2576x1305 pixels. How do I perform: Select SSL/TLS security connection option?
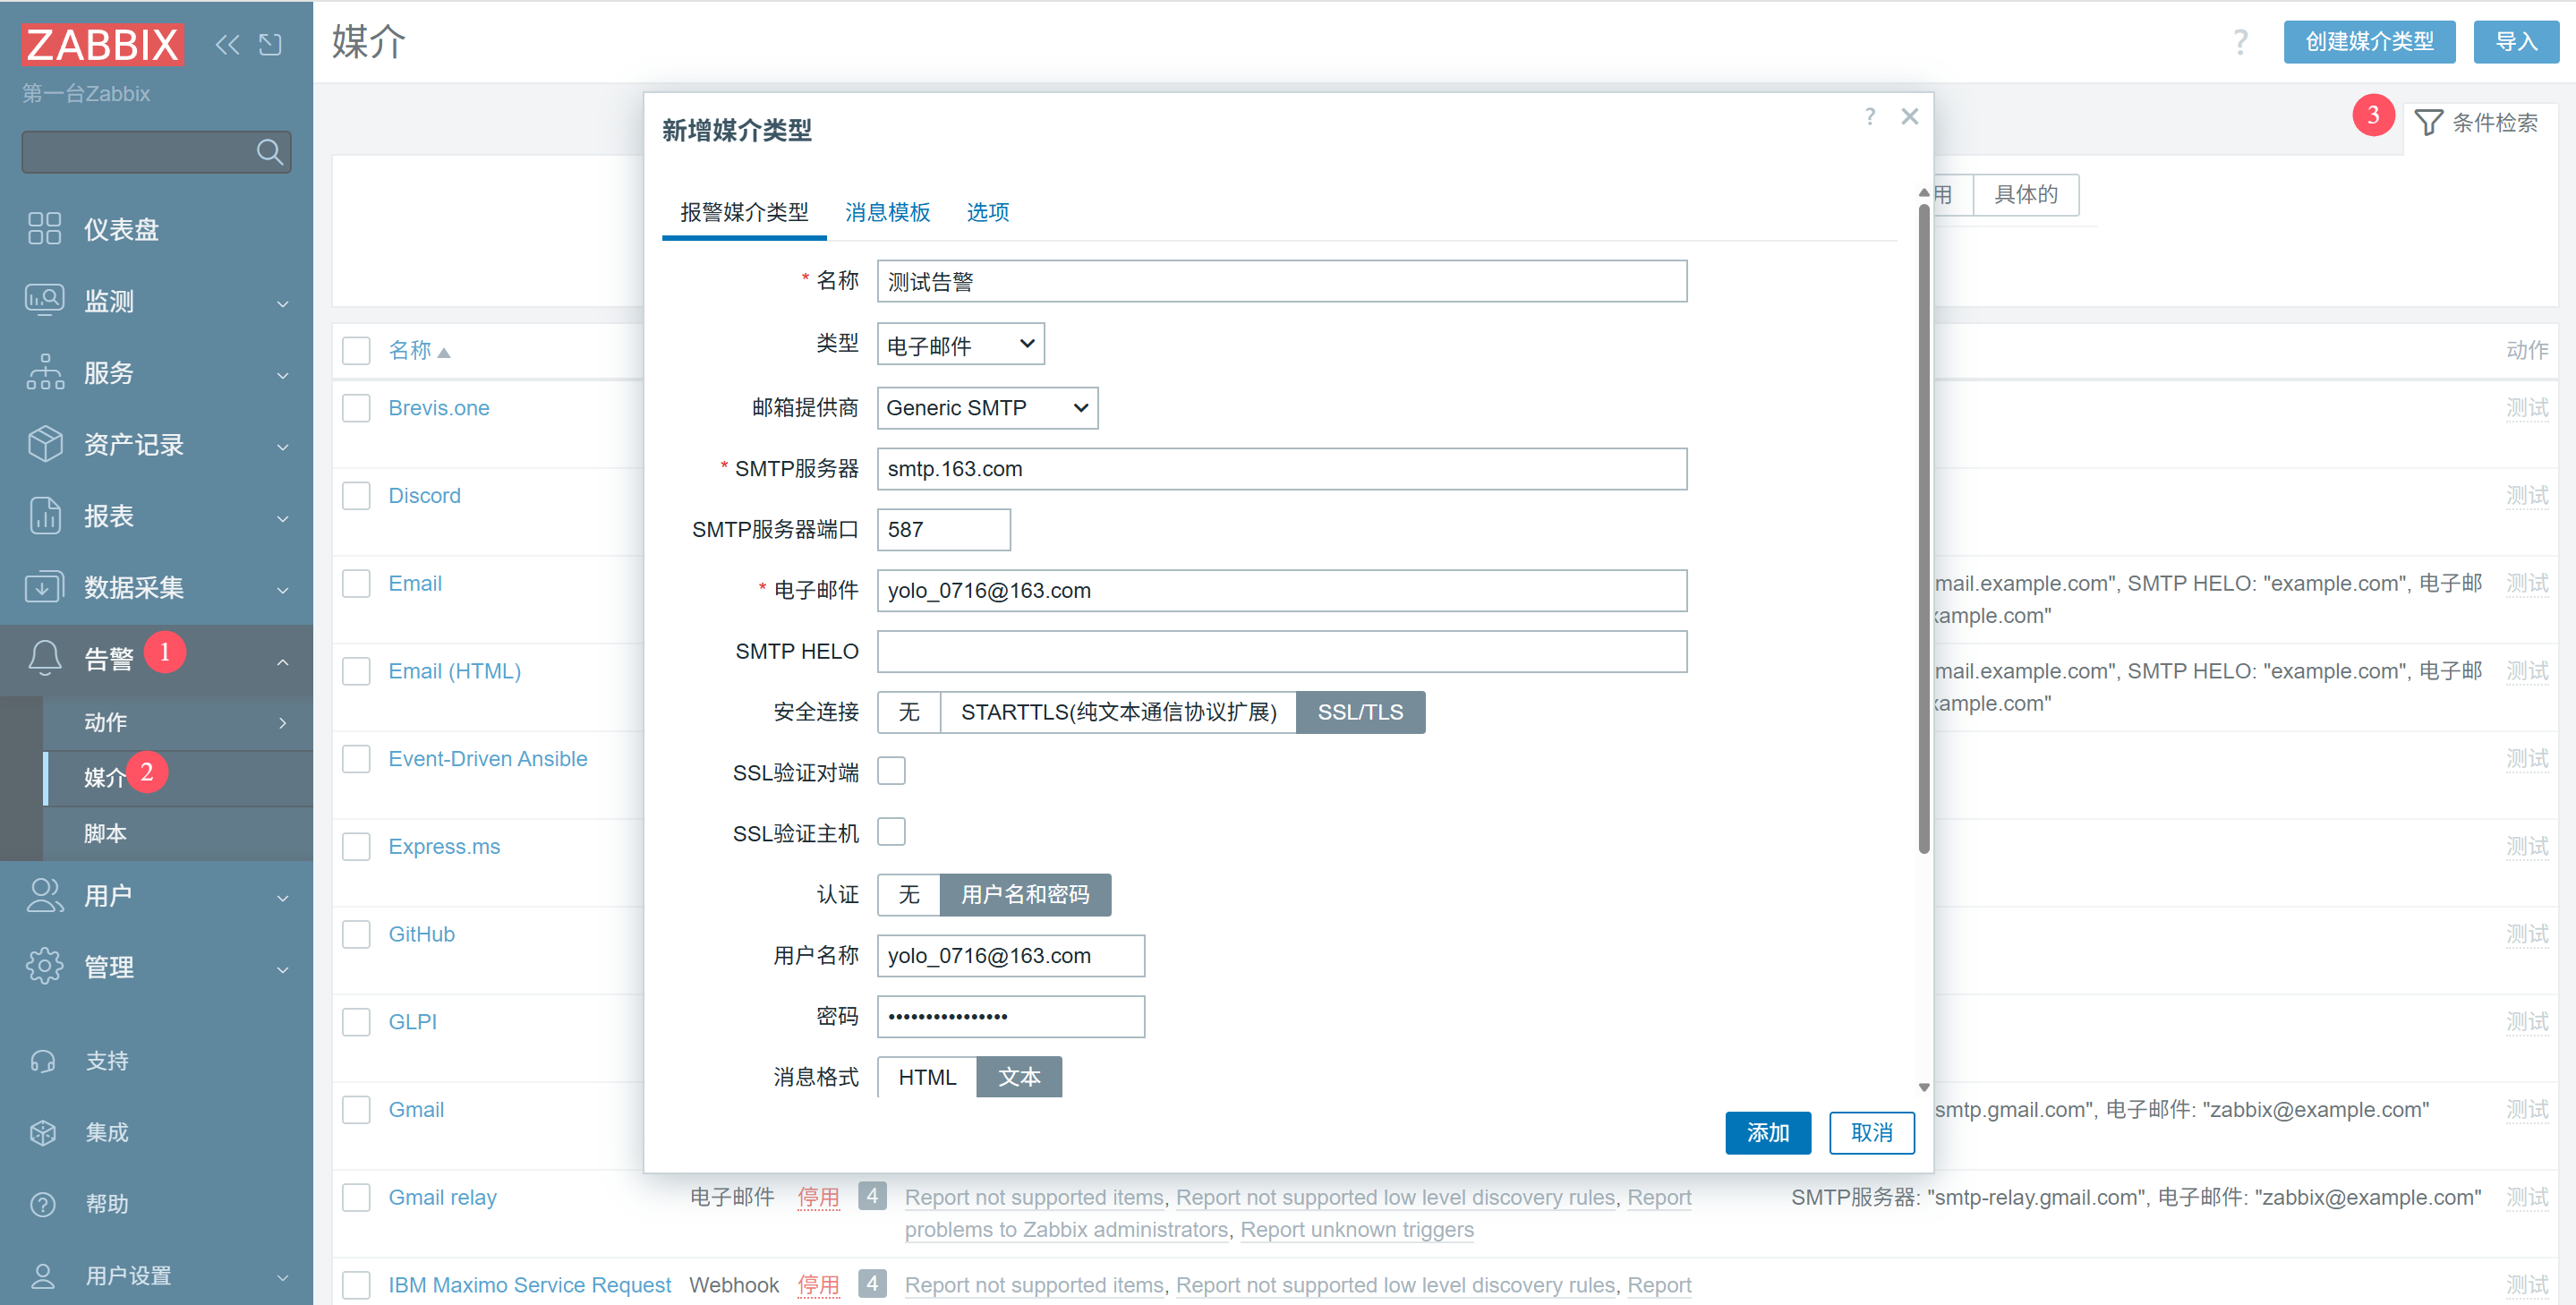click(x=1360, y=712)
